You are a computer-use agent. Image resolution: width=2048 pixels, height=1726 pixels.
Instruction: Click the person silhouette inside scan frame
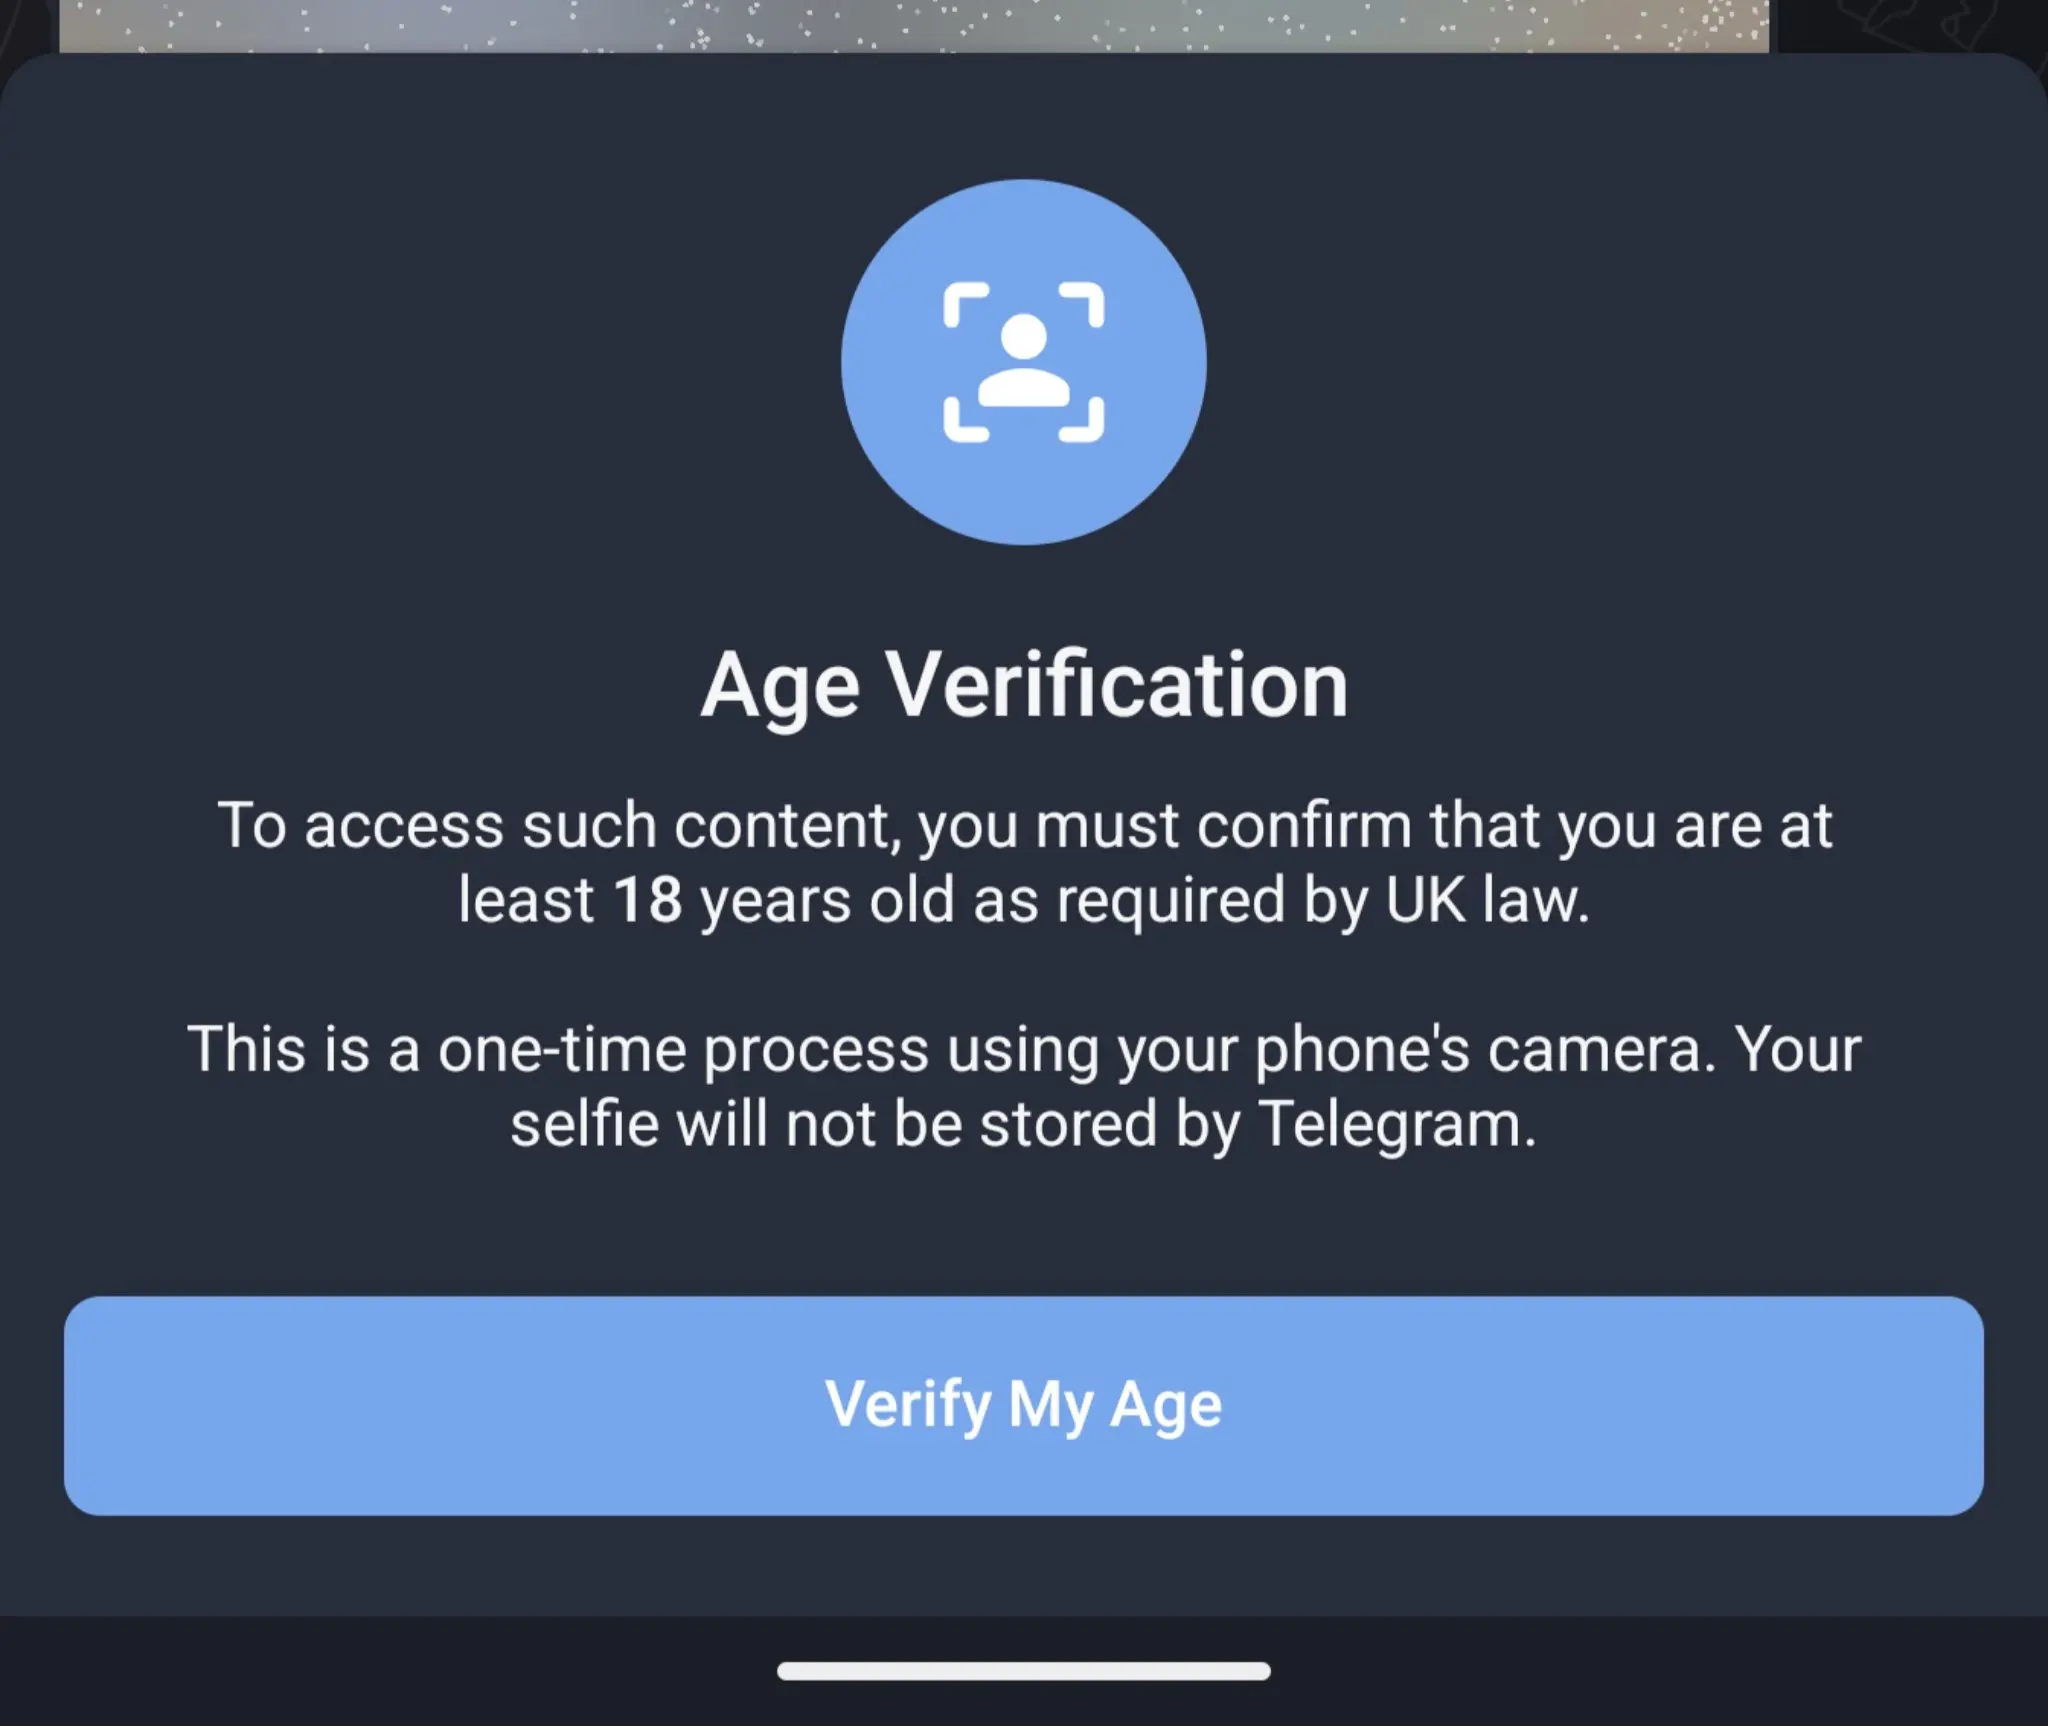tap(1023, 360)
